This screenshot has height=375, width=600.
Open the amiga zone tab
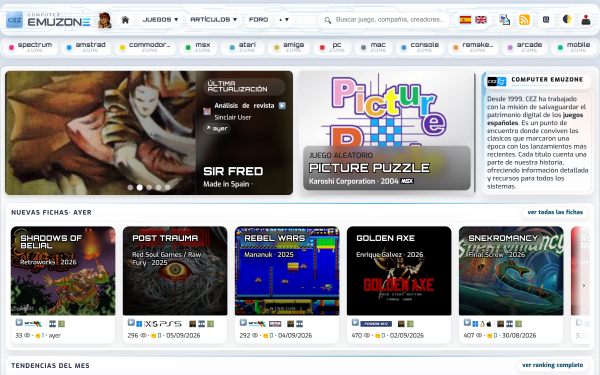pos(289,47)
